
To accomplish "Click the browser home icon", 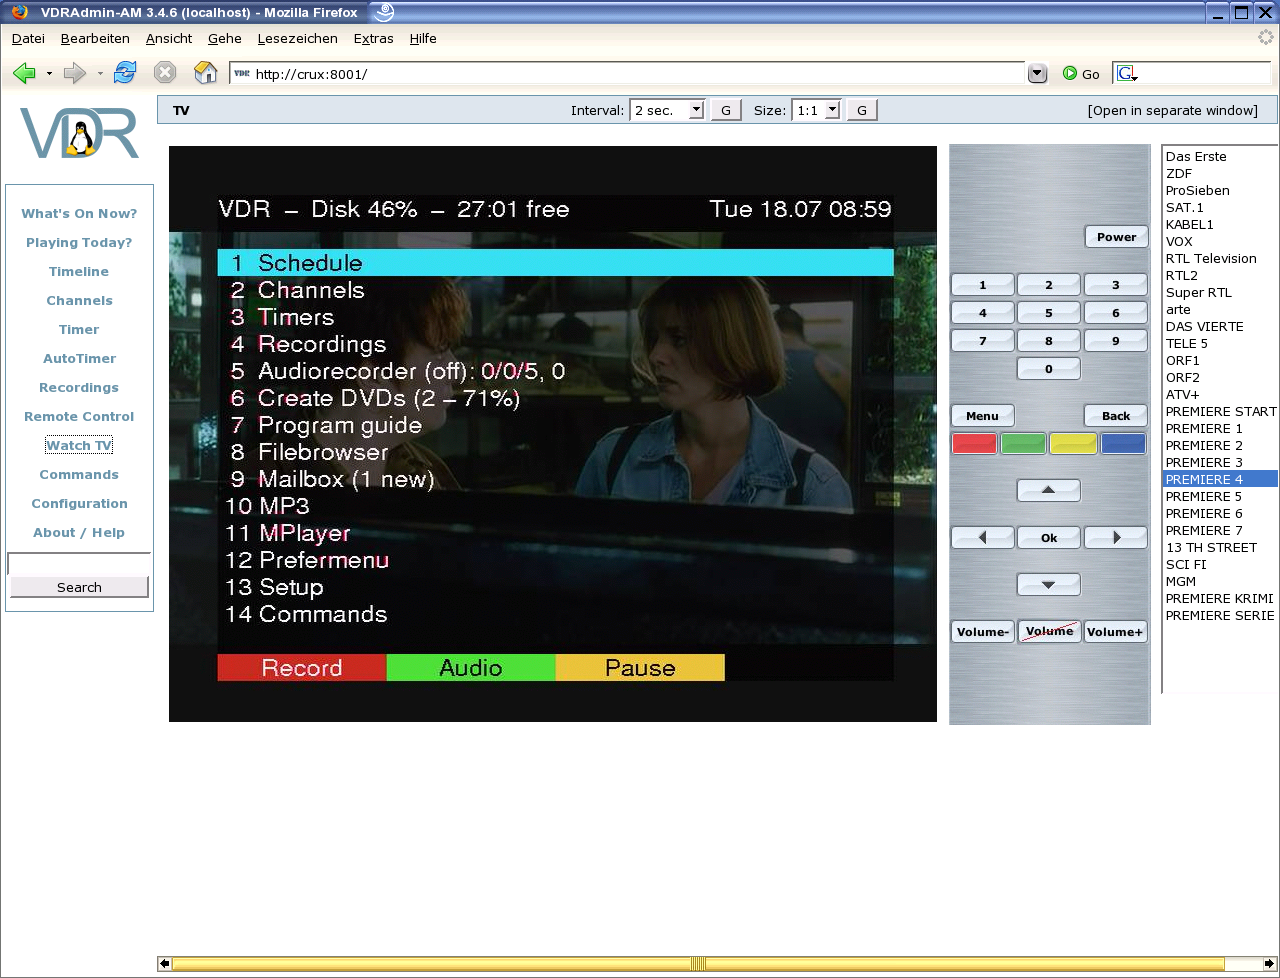I will (205, 73).
